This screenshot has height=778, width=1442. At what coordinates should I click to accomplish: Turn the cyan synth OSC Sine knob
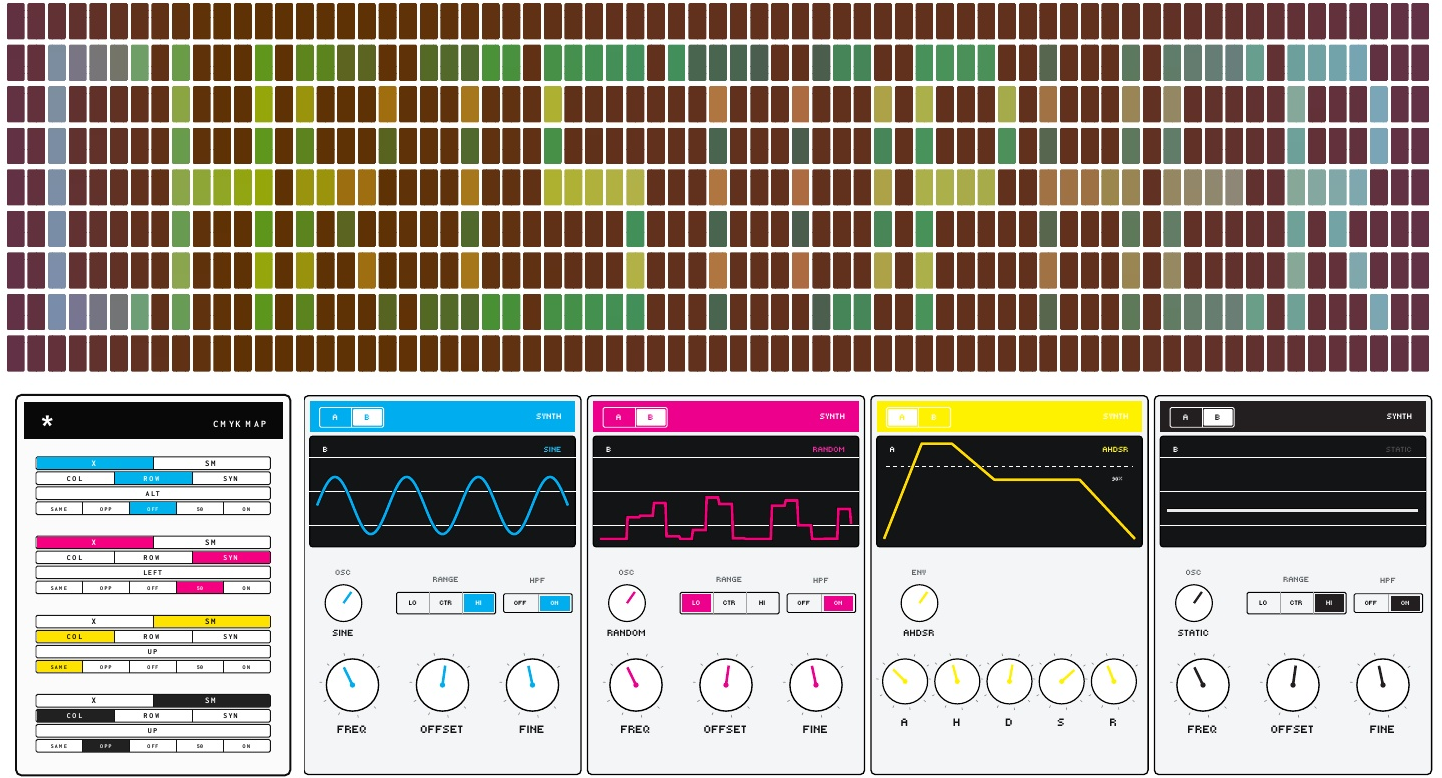click(x=343, y=603)
